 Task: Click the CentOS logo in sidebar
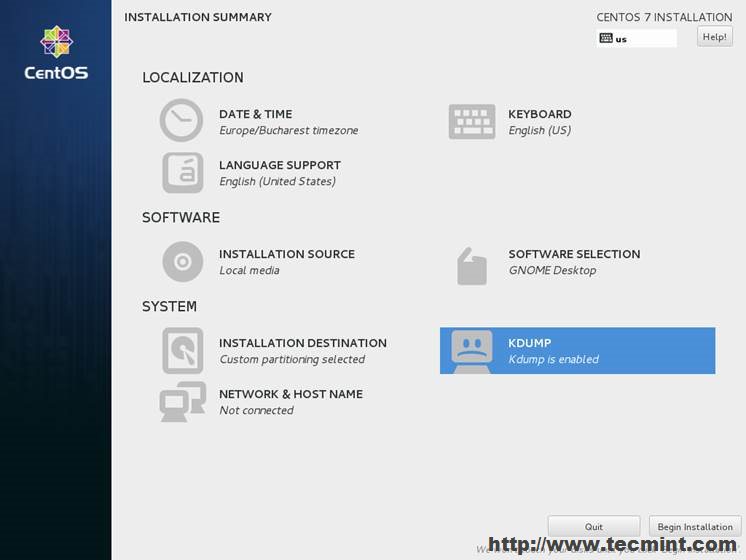[x=56, y=53]
